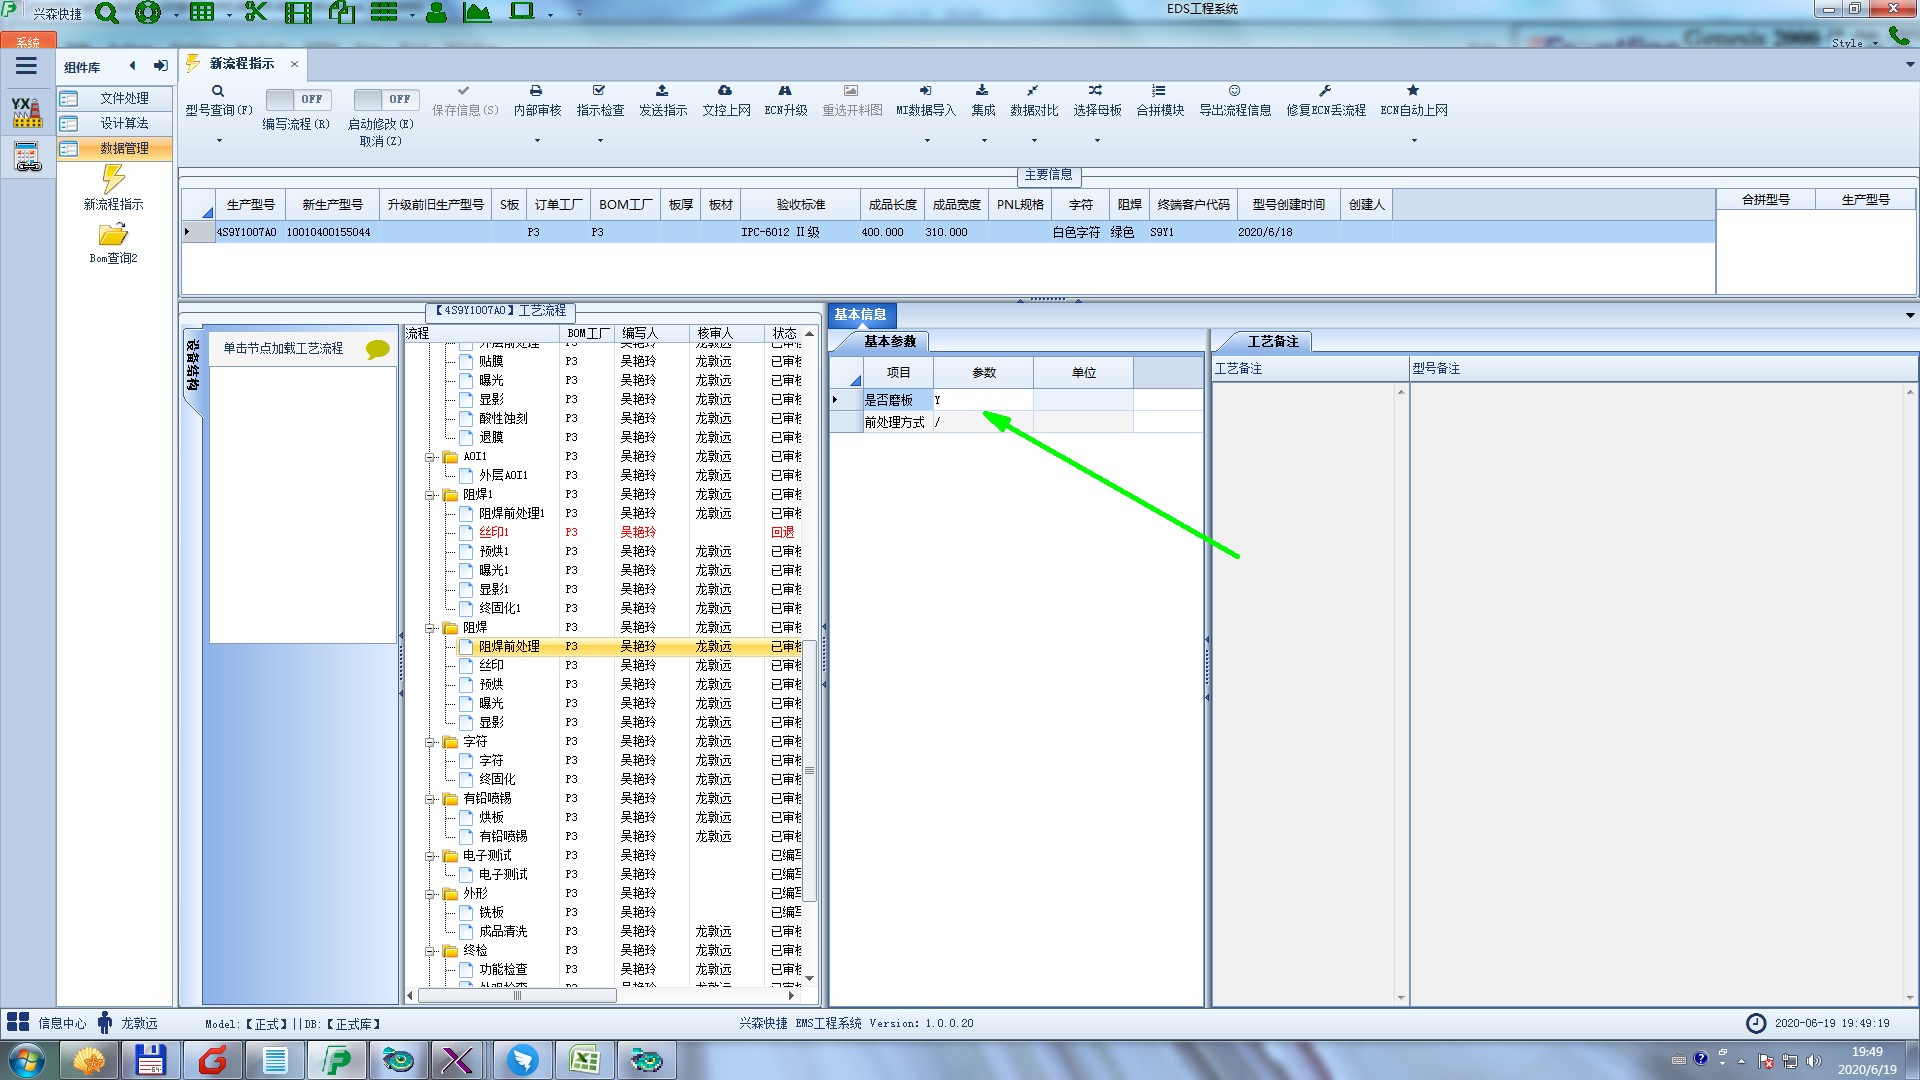Click the 文控上网 cloud icon
Image resolution: width=1920 pixels, height=1080 pixels.
pyautogui.click(x=725, y=91)
